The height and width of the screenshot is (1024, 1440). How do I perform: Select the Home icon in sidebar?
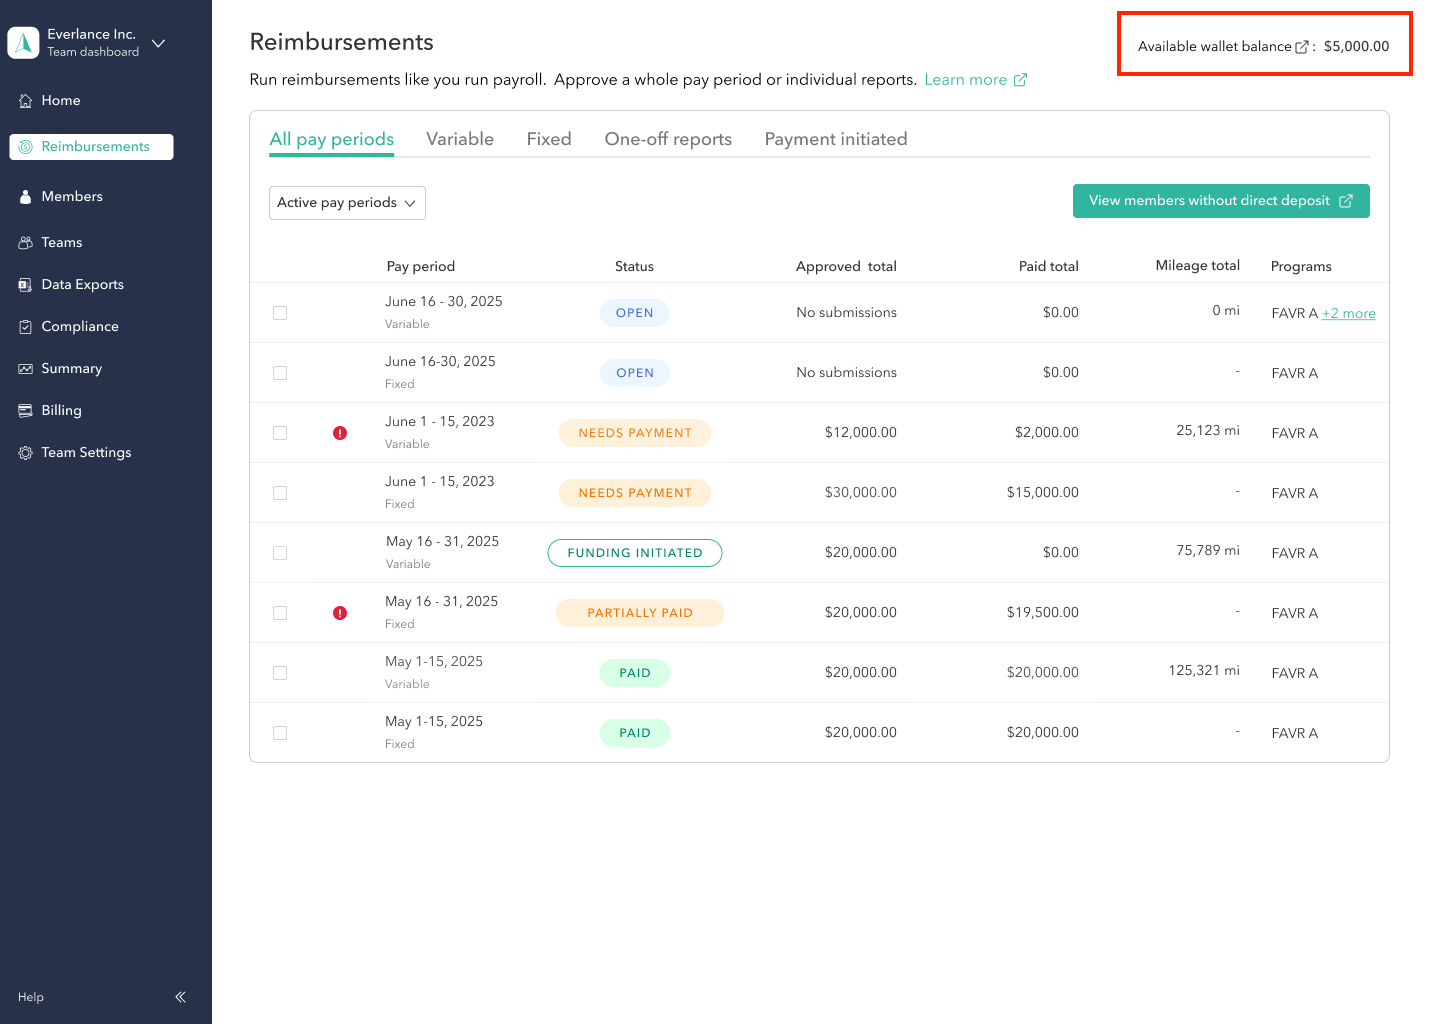25,100
